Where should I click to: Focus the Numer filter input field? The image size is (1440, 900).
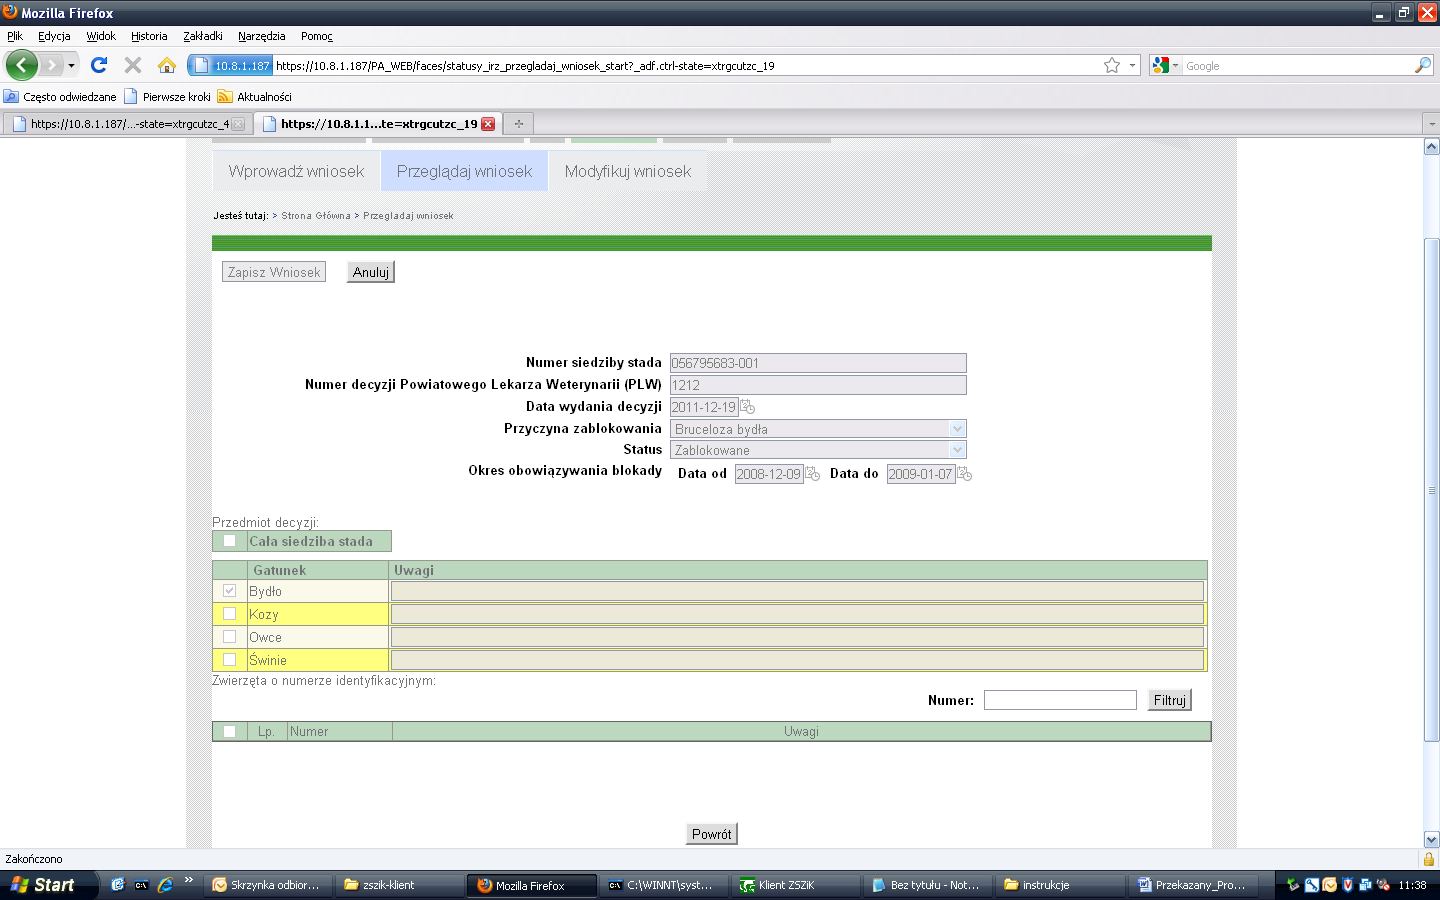(x=1060, y=700)
